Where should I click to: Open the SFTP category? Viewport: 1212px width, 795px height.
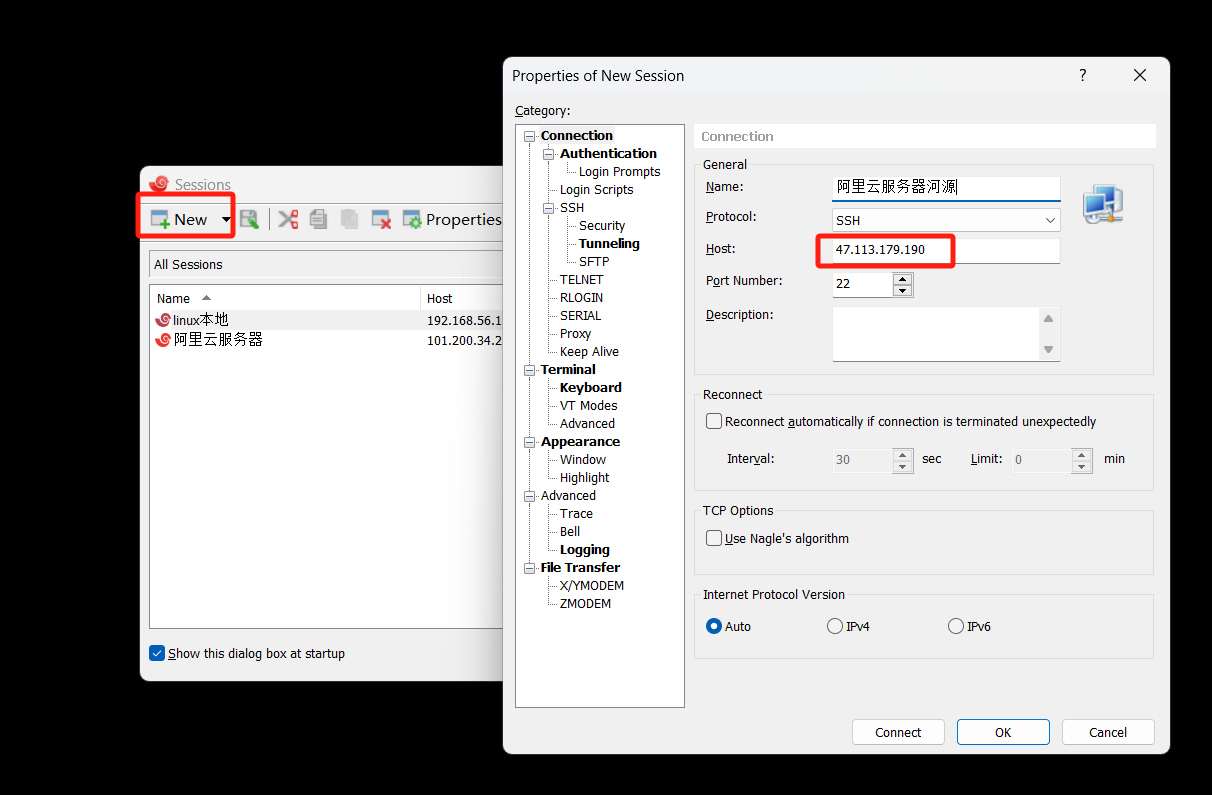coord(594,262)
